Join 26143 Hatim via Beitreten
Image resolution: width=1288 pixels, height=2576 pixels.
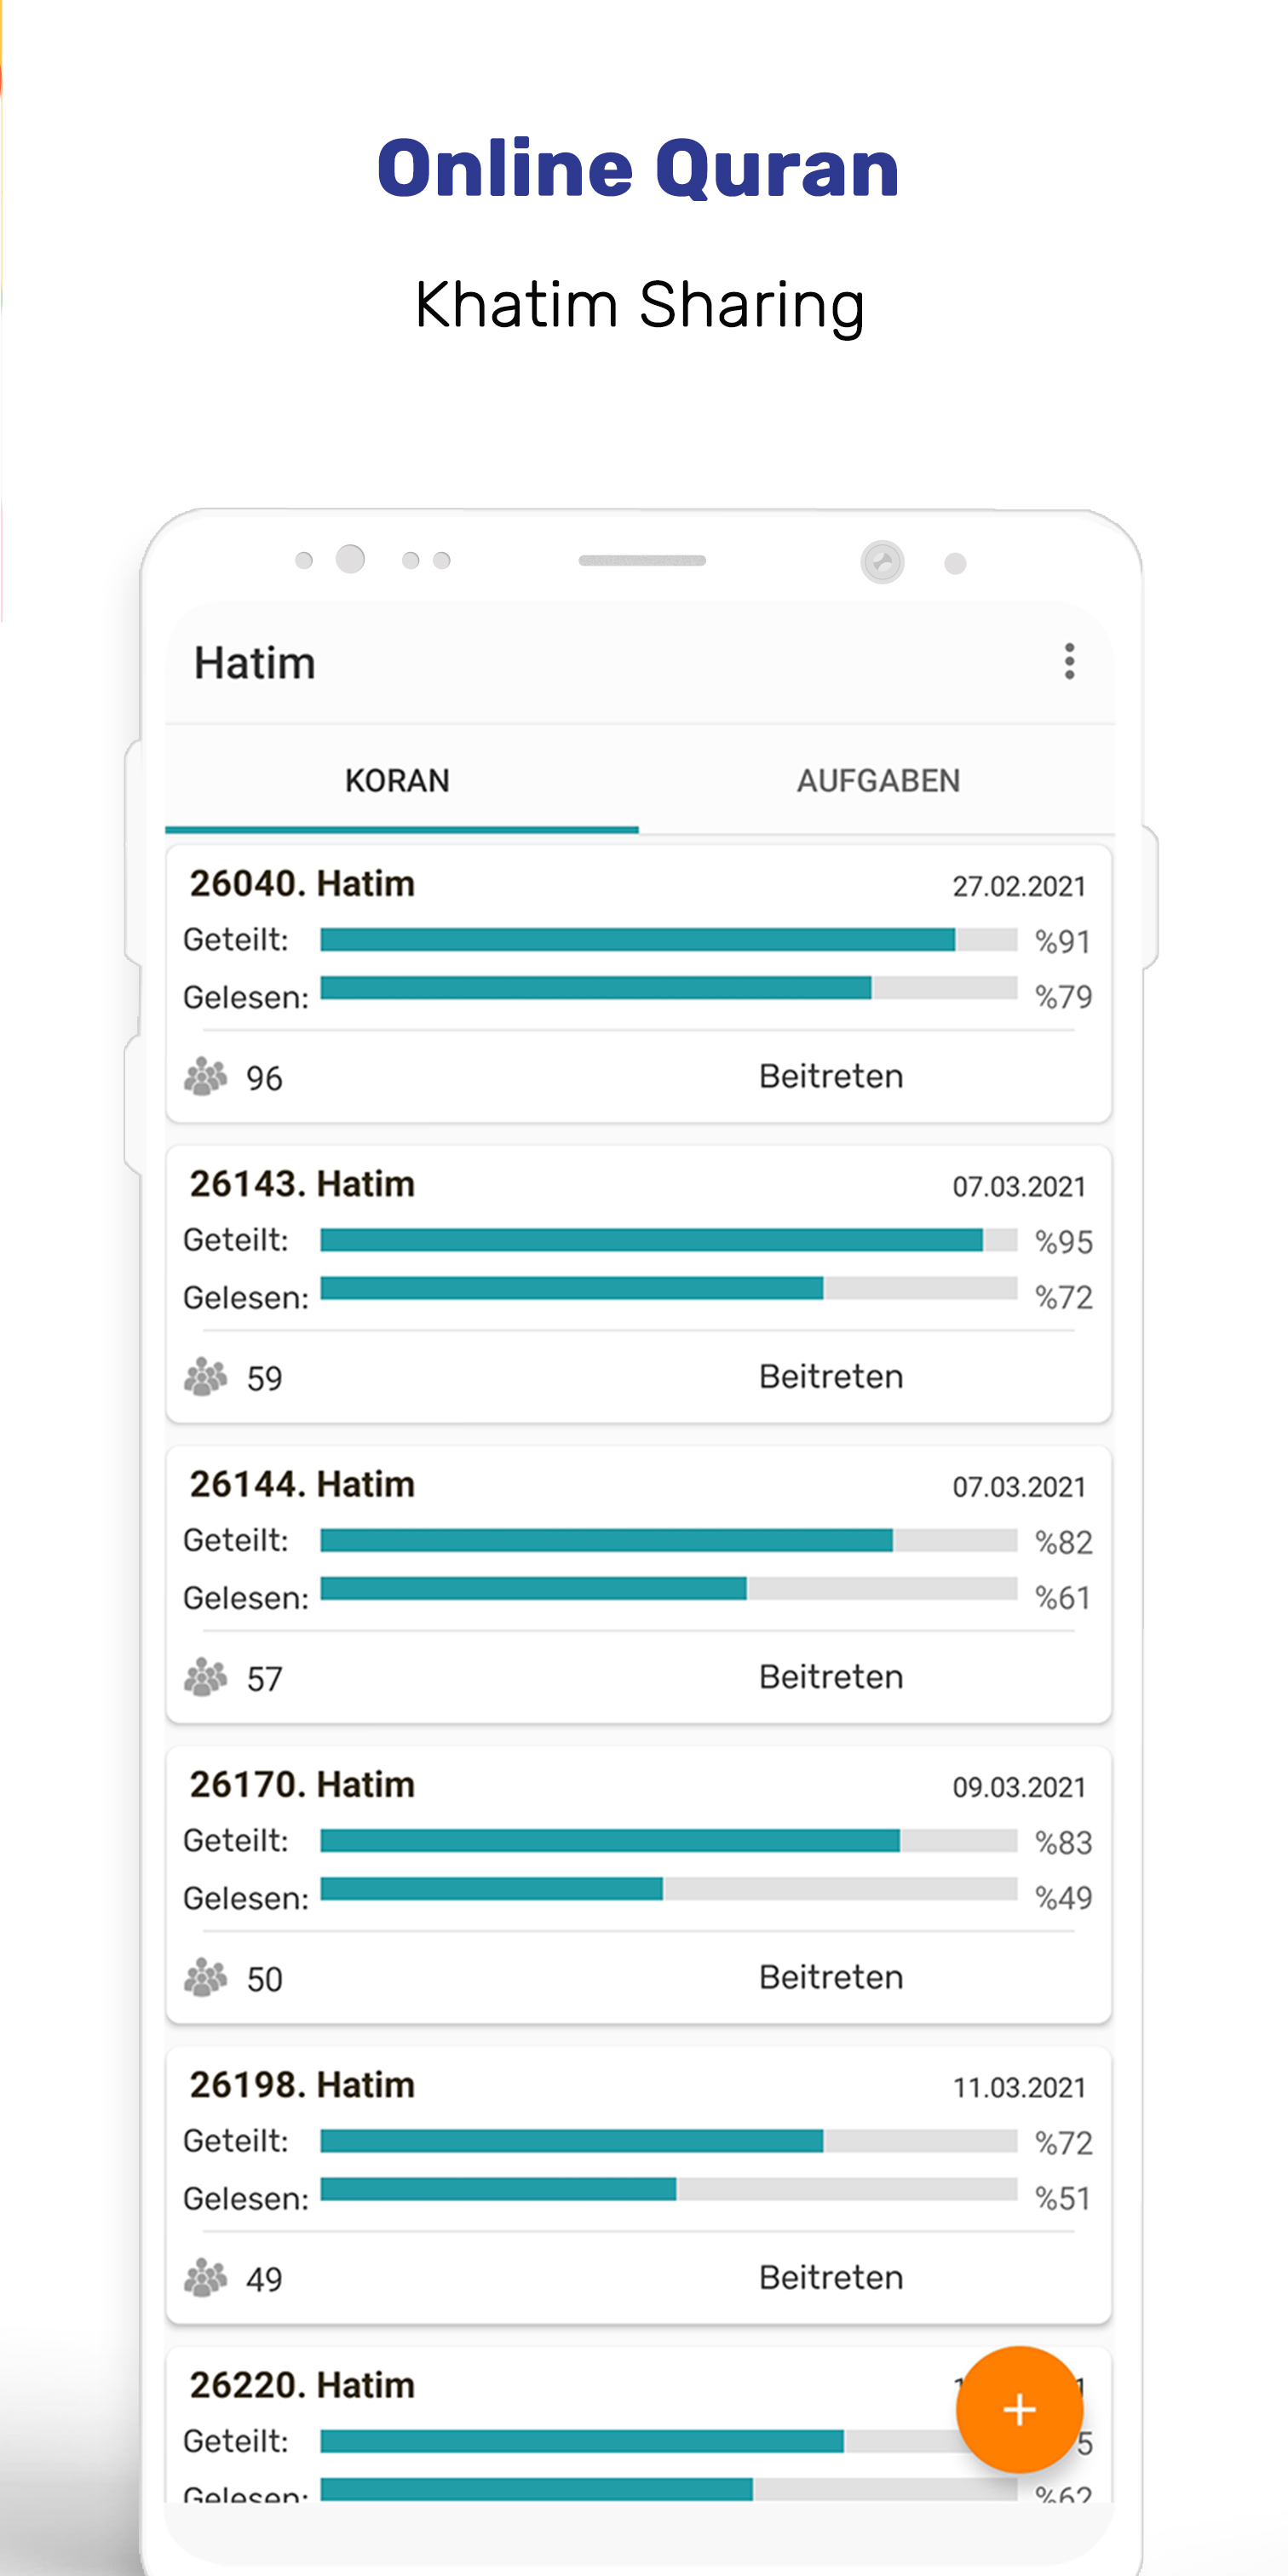click(831, 1376)
